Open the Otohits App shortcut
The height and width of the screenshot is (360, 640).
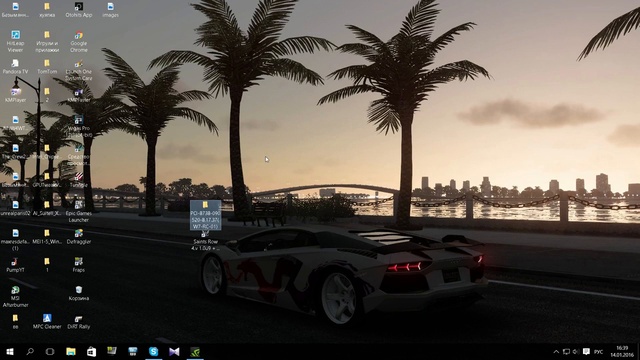[x=79, y=10]
